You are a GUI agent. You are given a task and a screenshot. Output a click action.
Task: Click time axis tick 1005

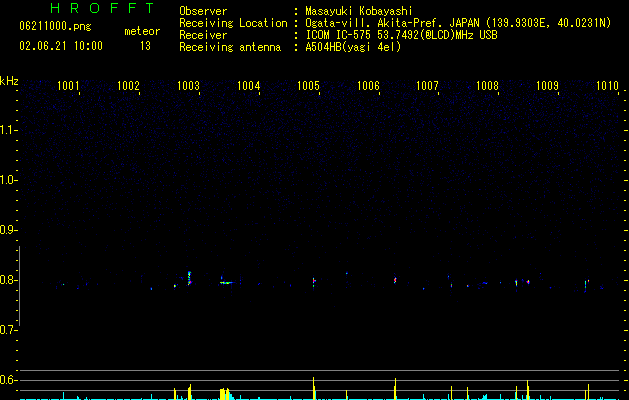tap(308, 86)
